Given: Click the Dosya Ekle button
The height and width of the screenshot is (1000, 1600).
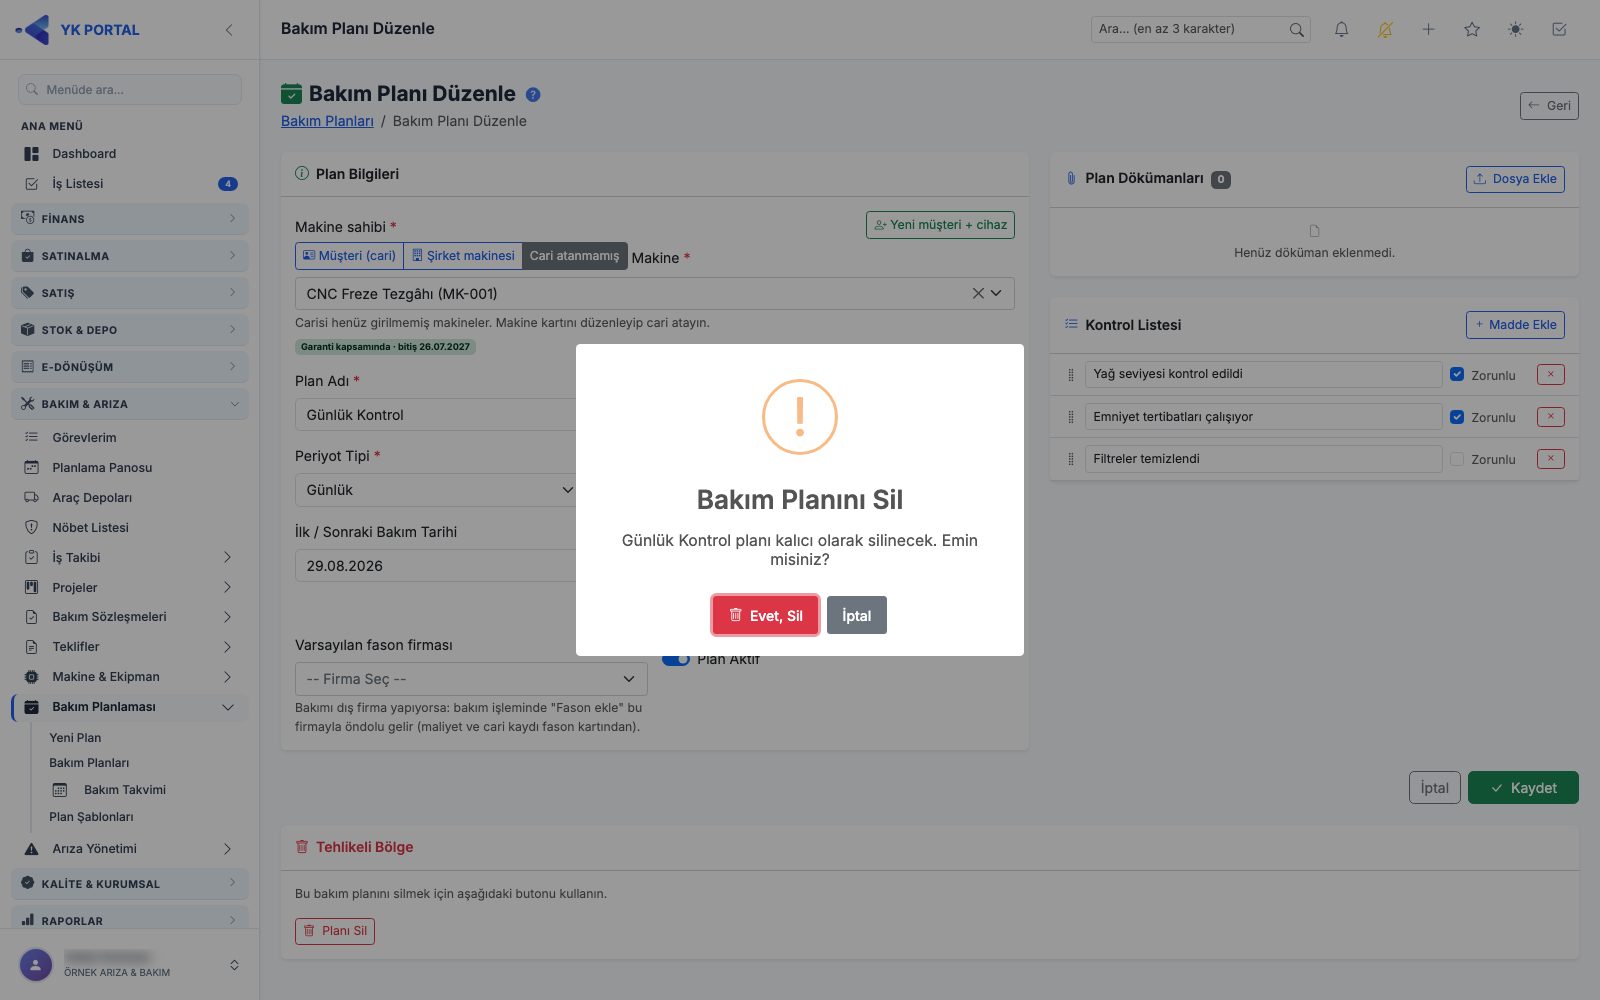Looking at the screenshot, I should coord(1515,179).
